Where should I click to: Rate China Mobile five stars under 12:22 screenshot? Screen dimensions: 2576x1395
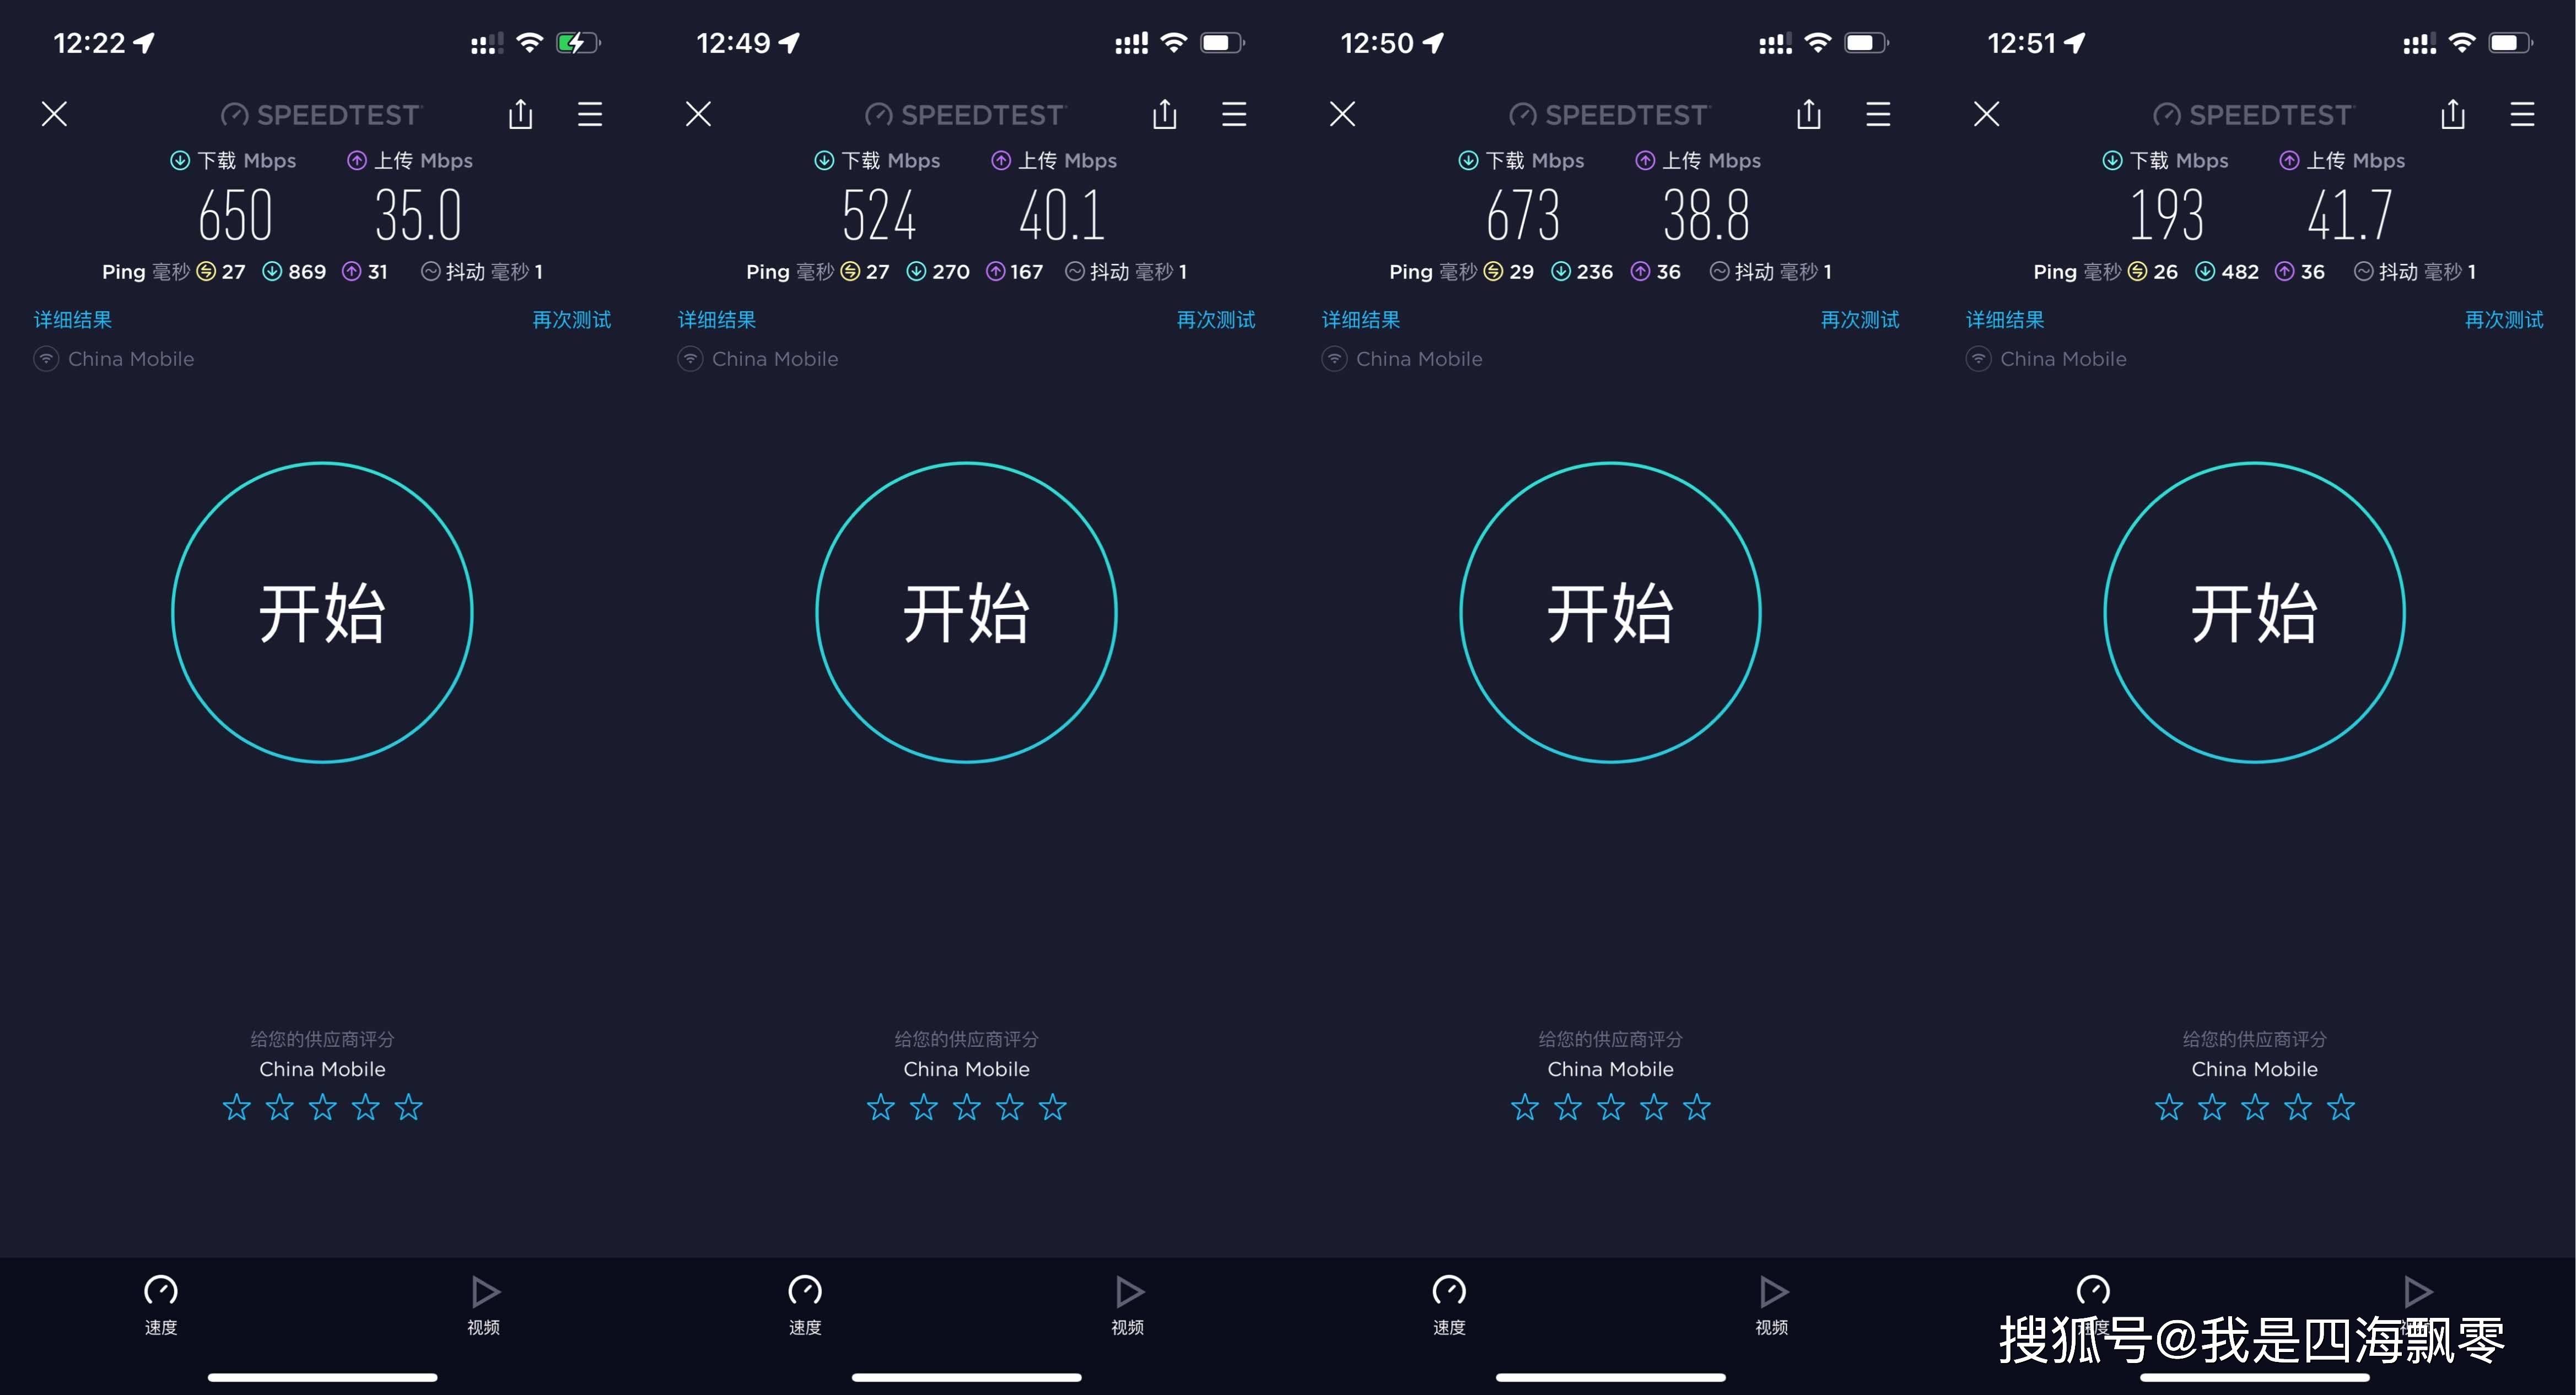pyautogui.click(x=408, y=1107)
